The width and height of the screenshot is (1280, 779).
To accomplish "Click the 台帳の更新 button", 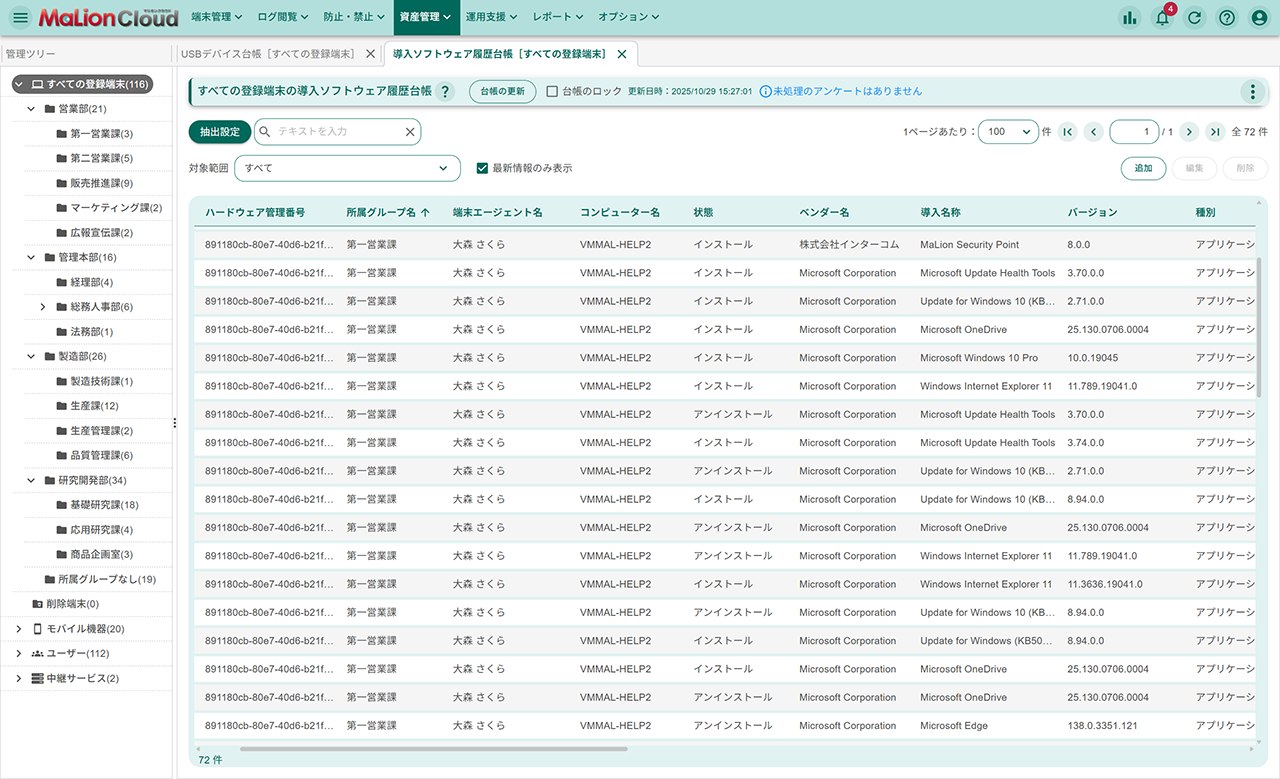I will click(x=502, y=91).
